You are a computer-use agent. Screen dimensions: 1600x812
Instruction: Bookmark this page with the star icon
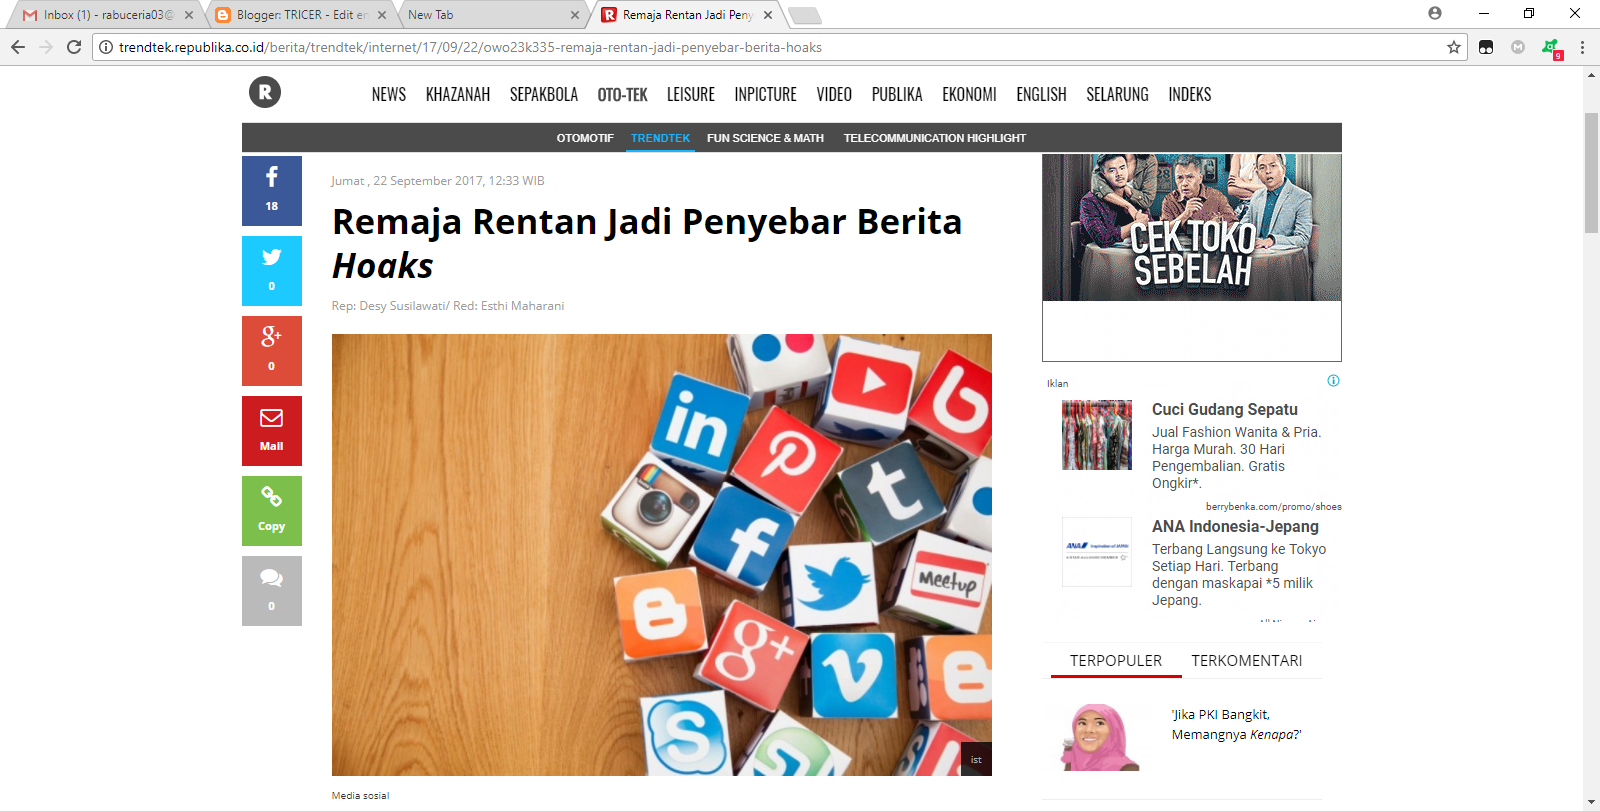click(x=1454, y=47)
